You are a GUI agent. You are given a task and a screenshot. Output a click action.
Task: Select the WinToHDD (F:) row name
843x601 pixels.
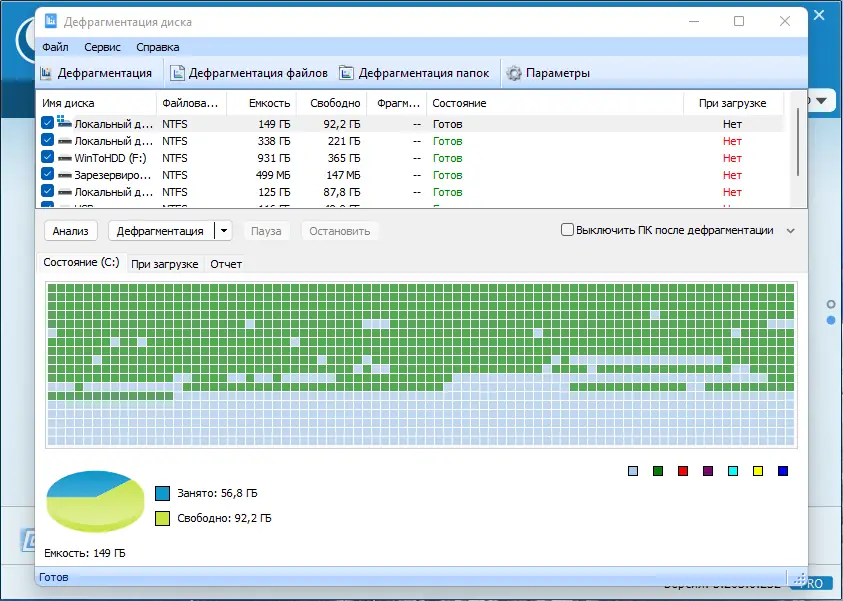(x=110, y=159)
